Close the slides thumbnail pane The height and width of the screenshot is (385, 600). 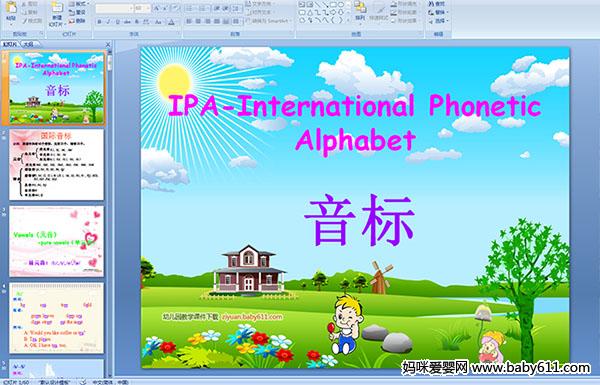108,44
